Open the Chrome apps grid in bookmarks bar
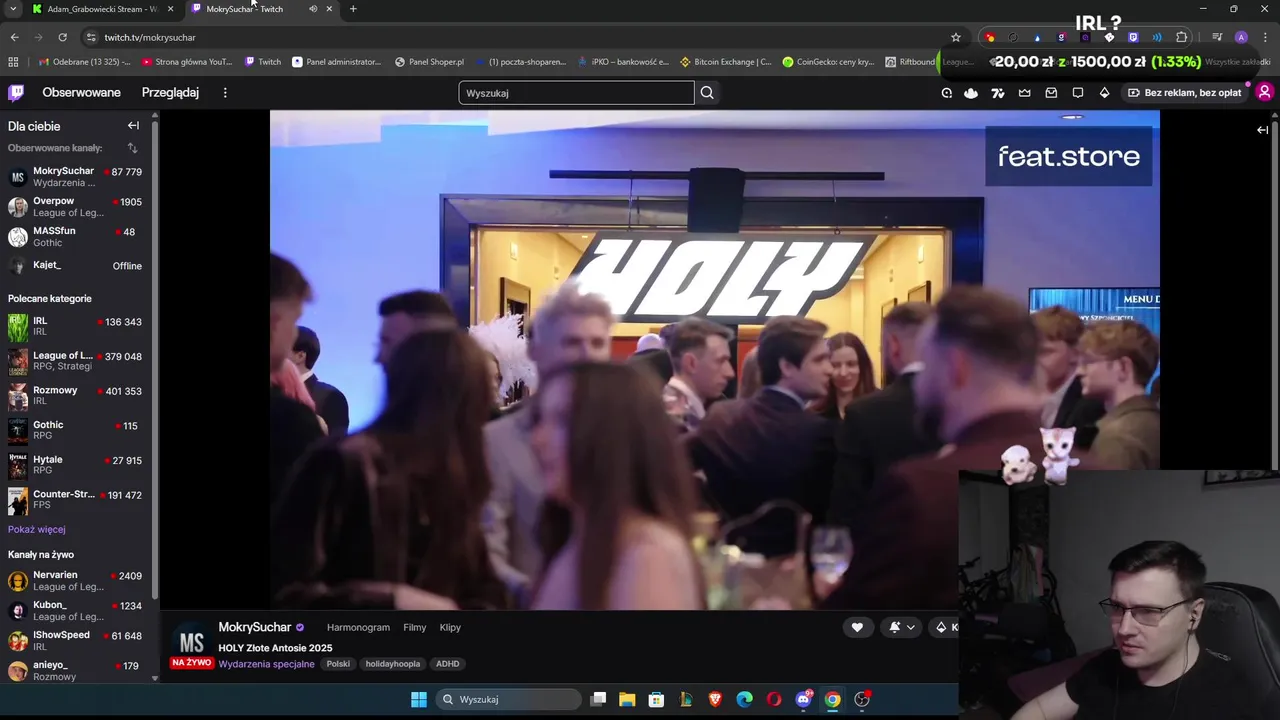The height and width of the screenshot is (720, 1280). 13,62
